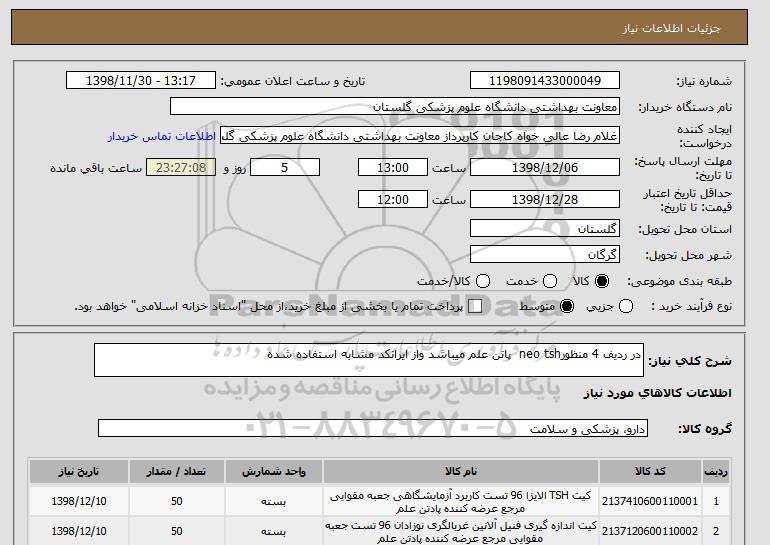
Task: Click the response deadline date 1398/12/06
Action: point(545,167)
